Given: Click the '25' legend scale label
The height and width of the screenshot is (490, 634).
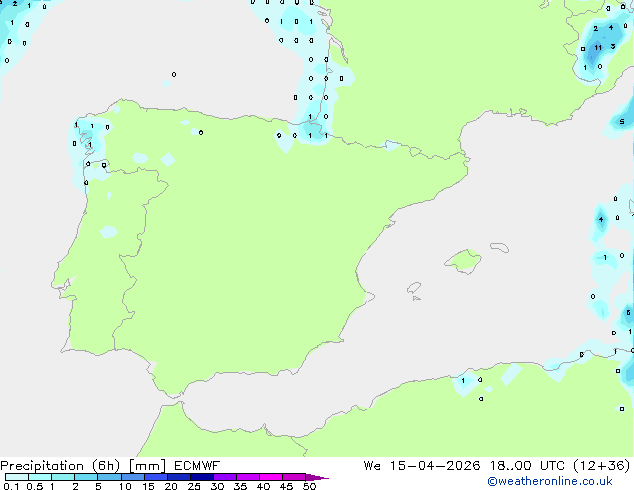Looking at the screenshot, I should [x=194, y=486].
